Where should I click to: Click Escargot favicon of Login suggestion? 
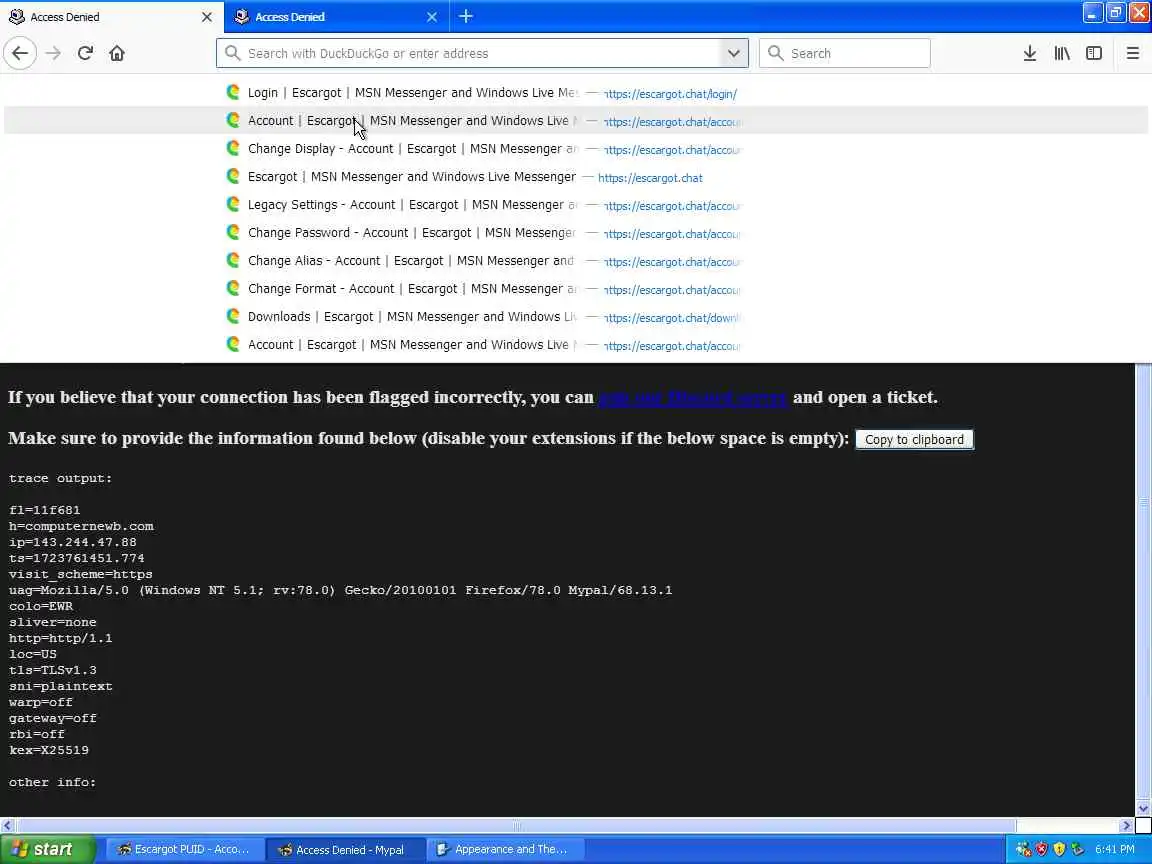233,92
